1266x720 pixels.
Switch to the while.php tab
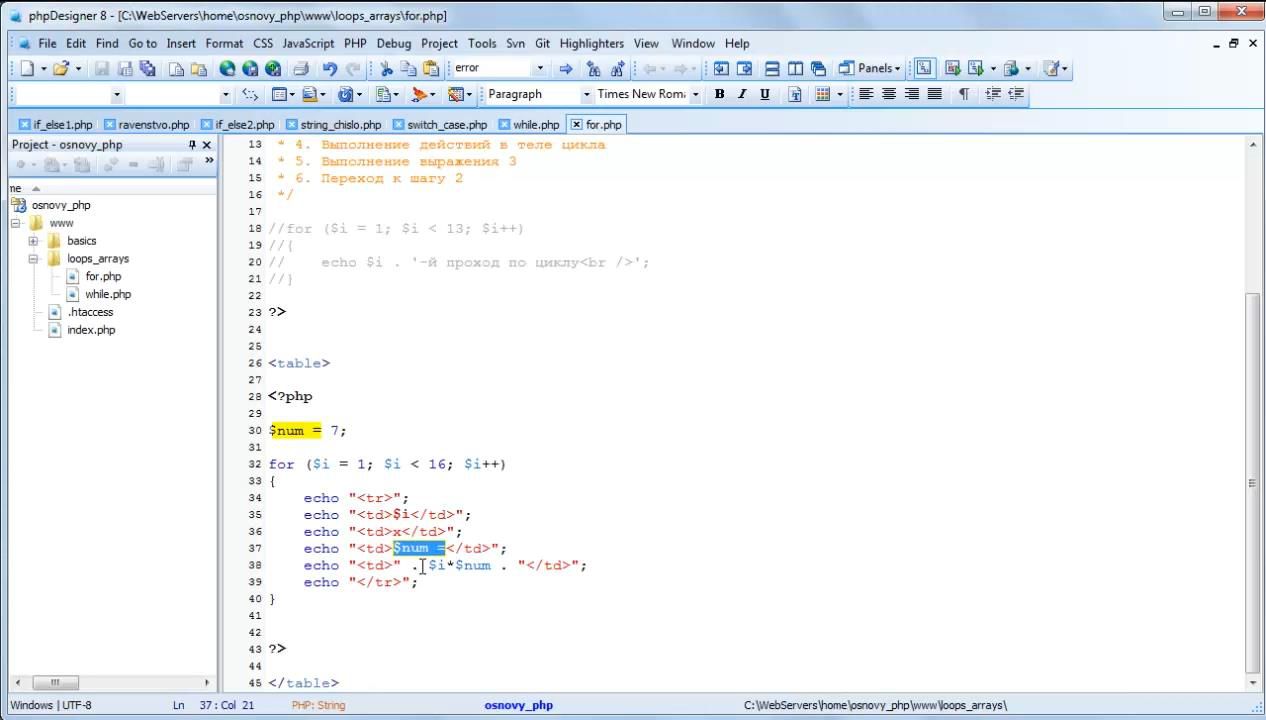point(530,125)
